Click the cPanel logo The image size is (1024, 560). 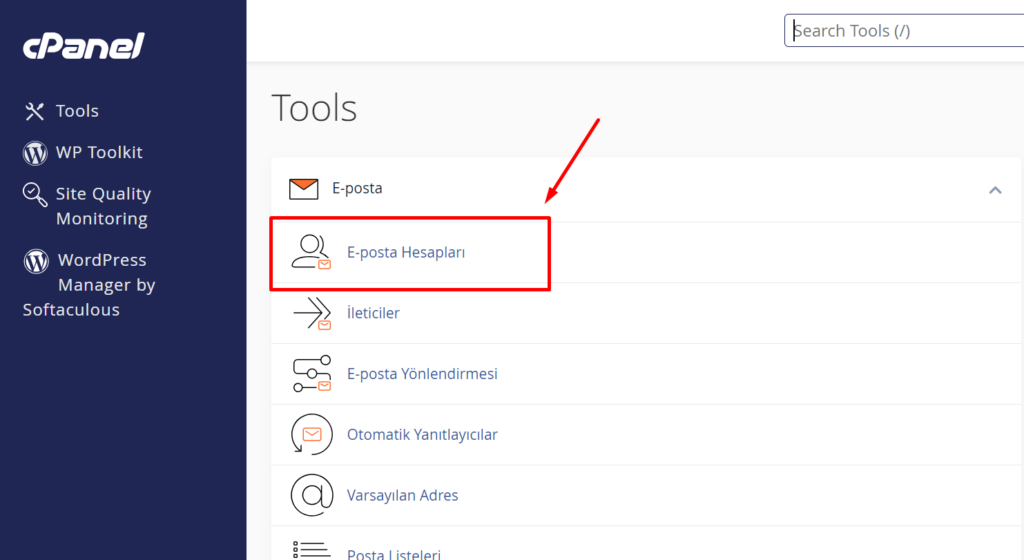(84, 46)
